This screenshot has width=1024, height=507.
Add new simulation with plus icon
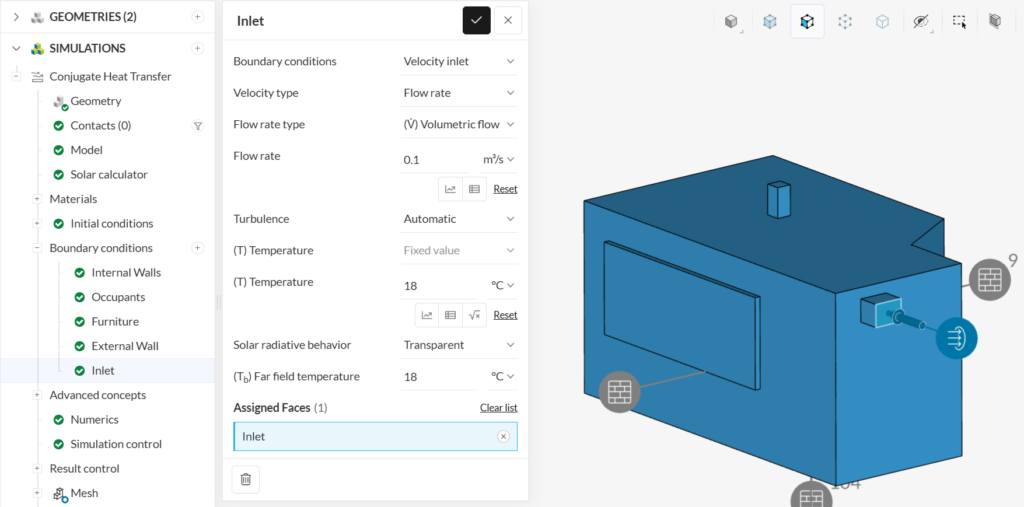(x=198, y=48)
